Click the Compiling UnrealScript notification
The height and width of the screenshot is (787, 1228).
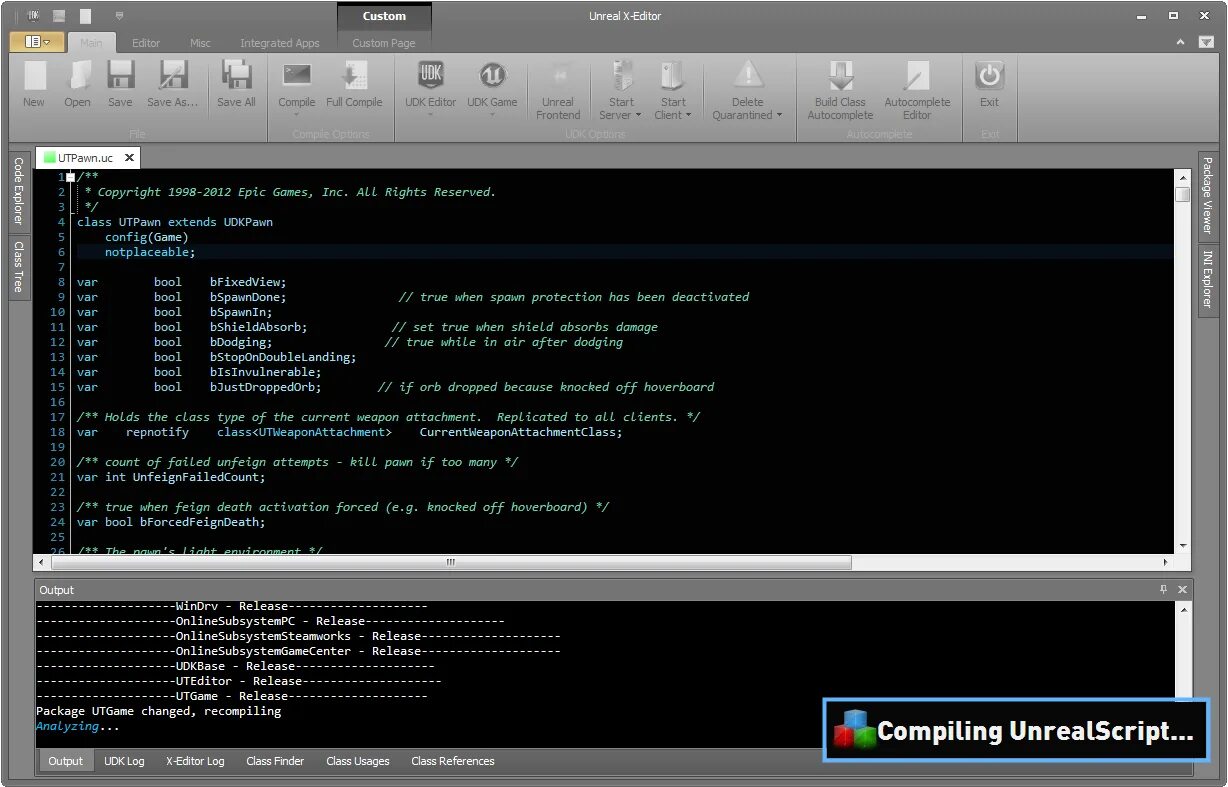1016,730
